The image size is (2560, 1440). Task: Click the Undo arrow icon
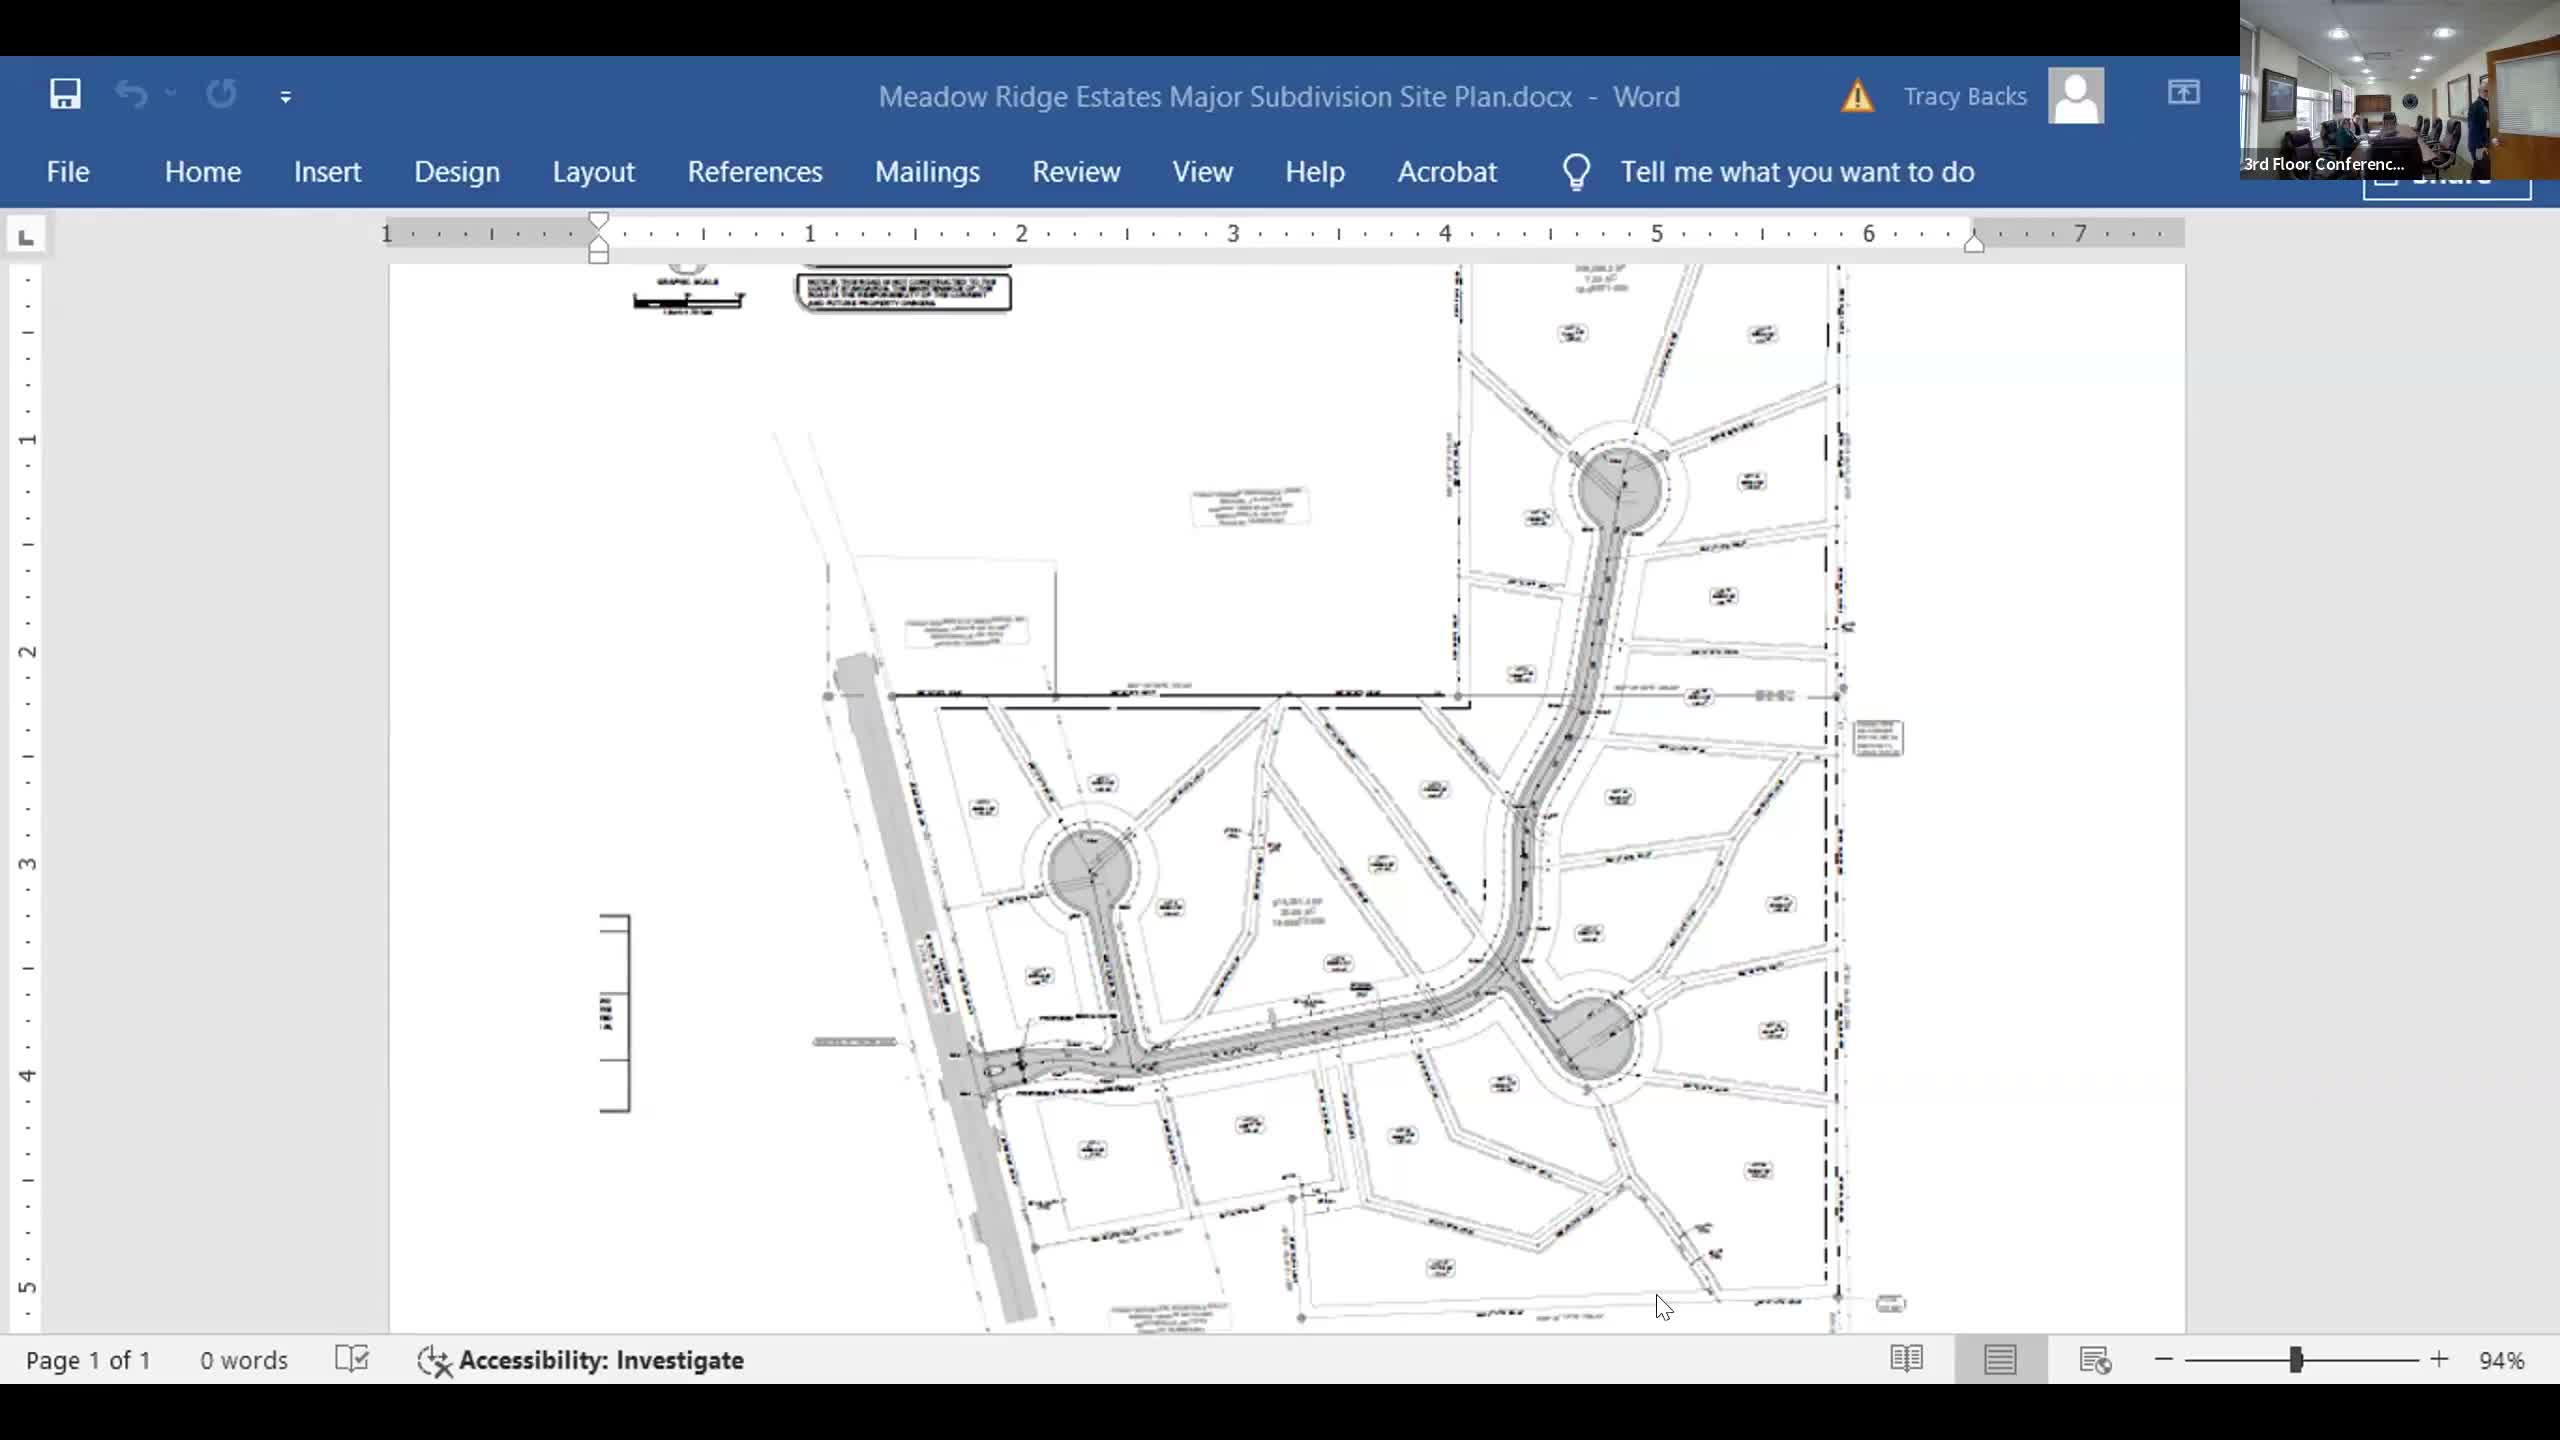(x=131, y=95)
